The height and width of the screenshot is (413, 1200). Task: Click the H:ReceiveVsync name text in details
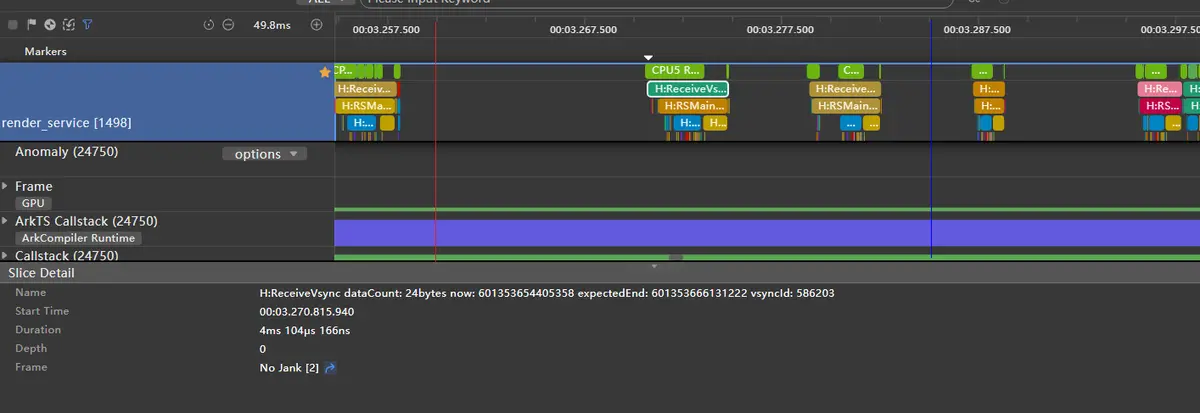547,293
